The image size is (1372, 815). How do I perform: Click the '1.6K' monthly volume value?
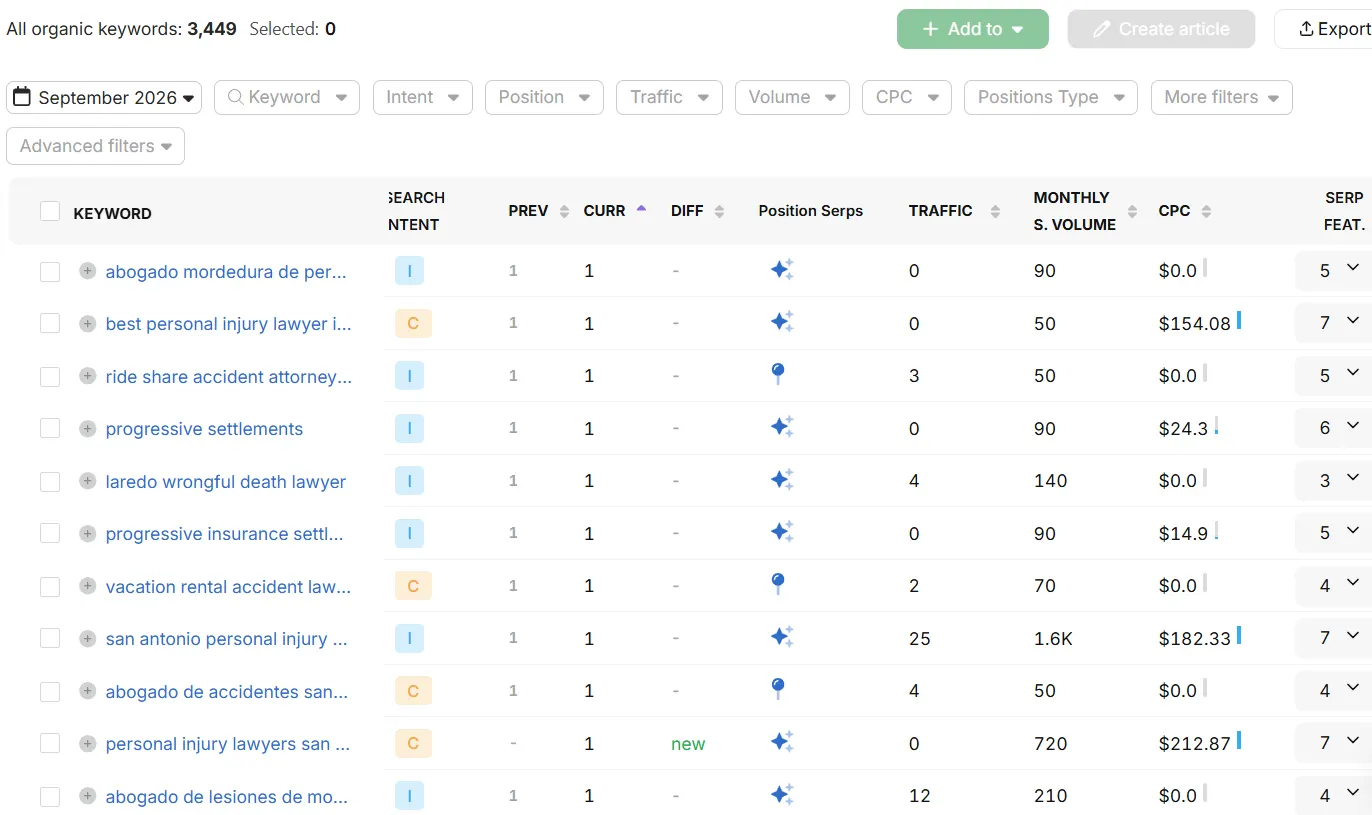pos(1053,639)
